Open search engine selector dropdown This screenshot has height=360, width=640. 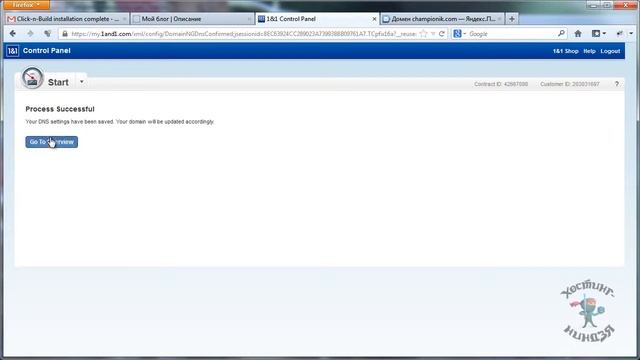coord(459,34)
